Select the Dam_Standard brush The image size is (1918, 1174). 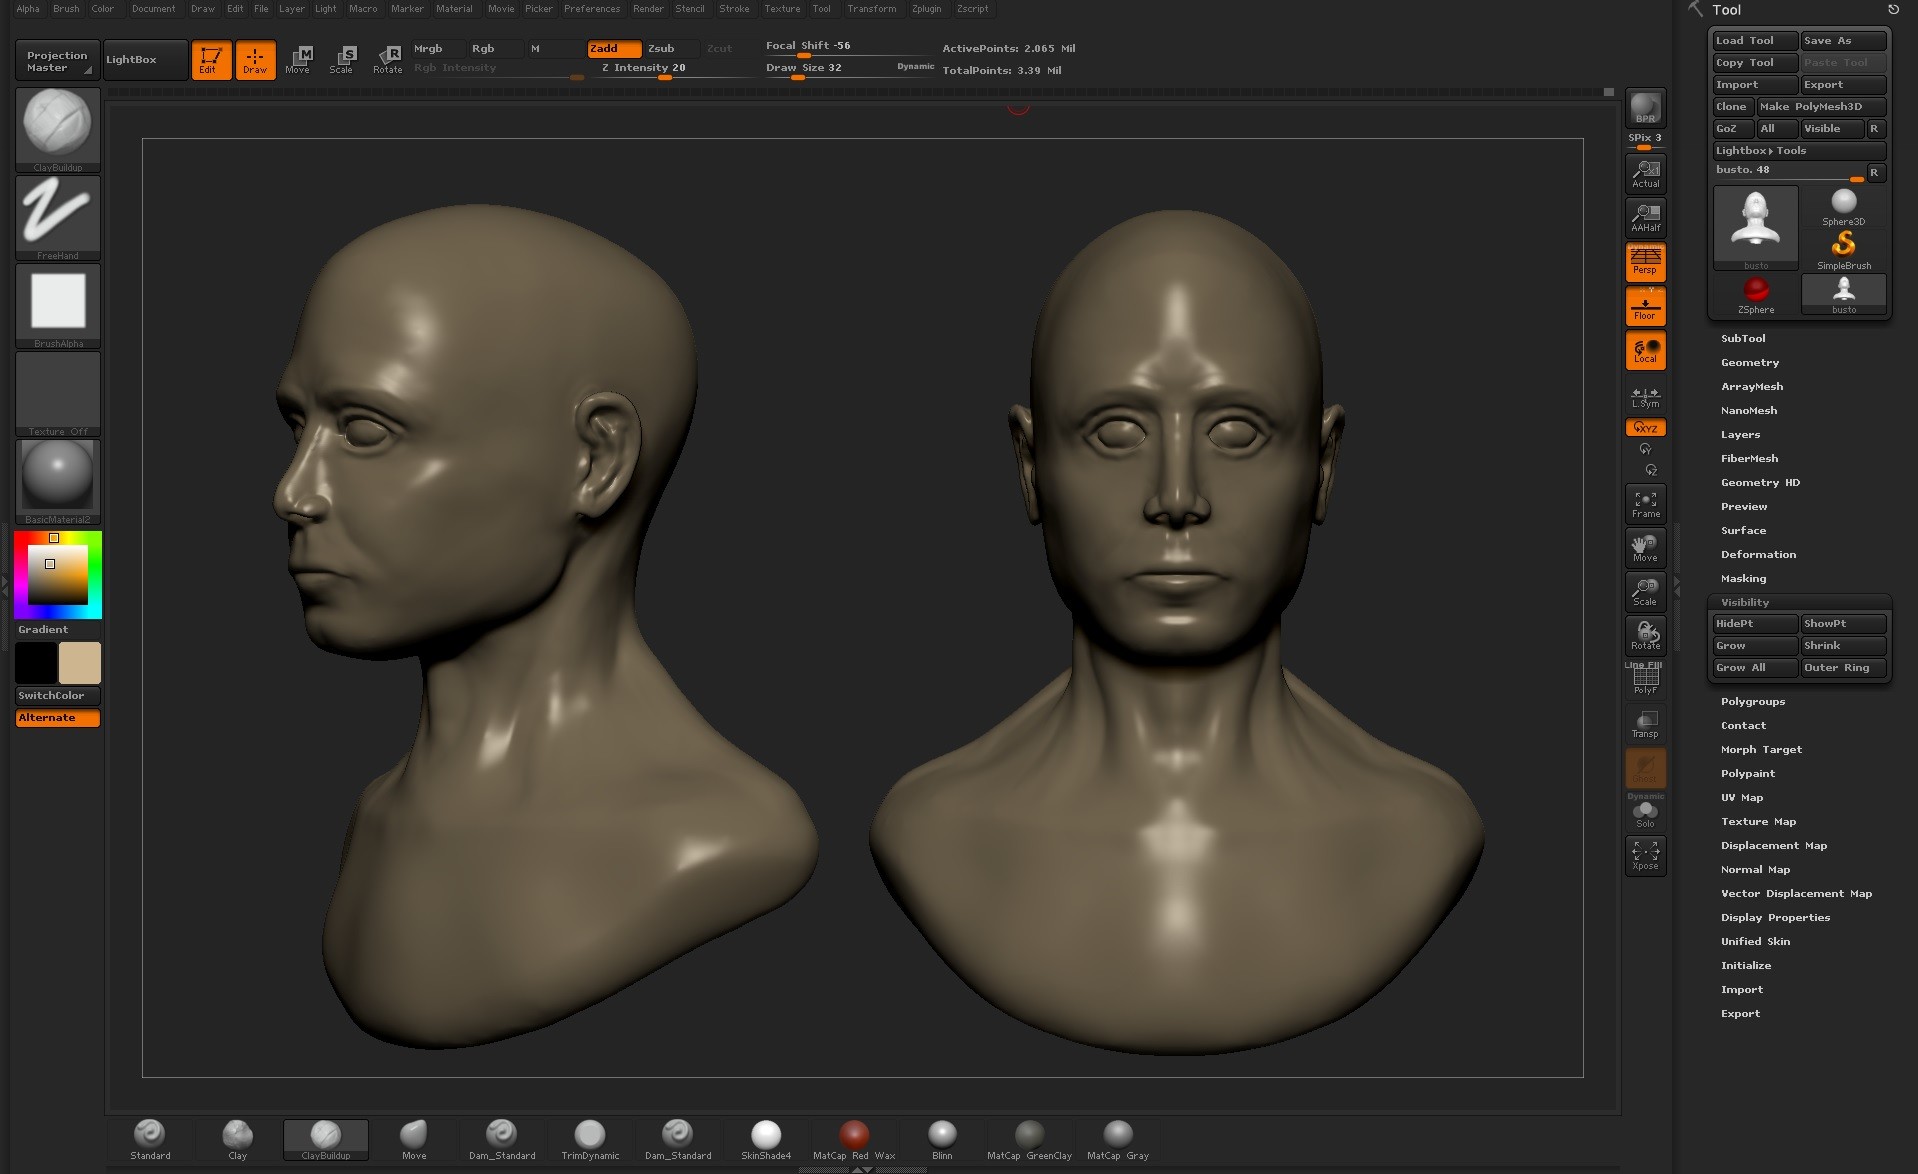click(500, 1135)
